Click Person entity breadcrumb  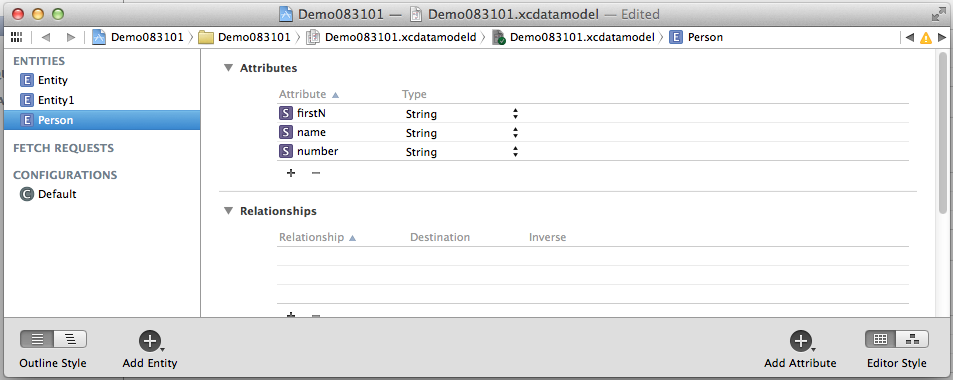(696, 37)
